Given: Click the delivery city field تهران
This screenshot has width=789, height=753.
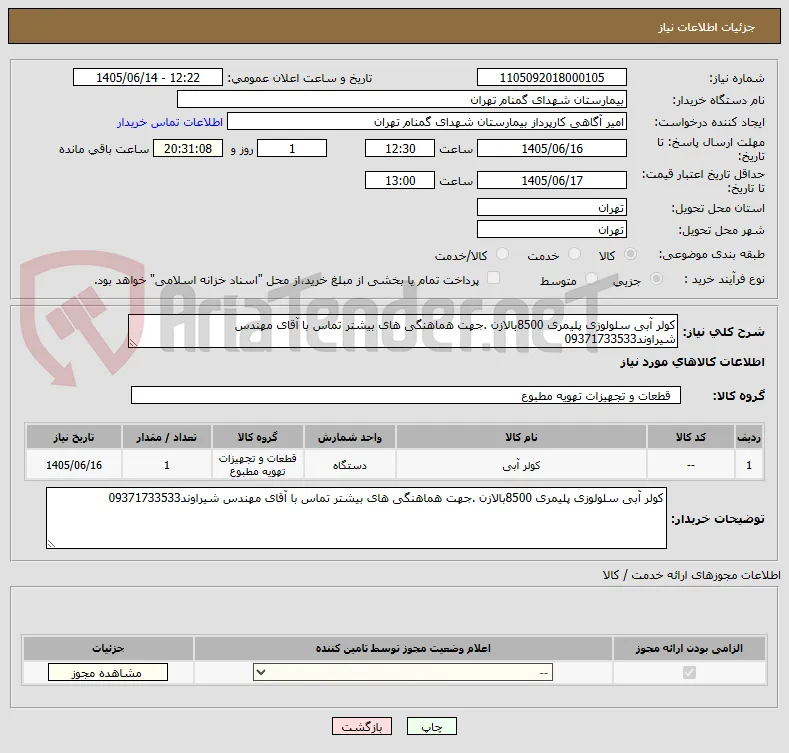Looking at the screenshot, I should pyautogui.click(x=551, y=230).
